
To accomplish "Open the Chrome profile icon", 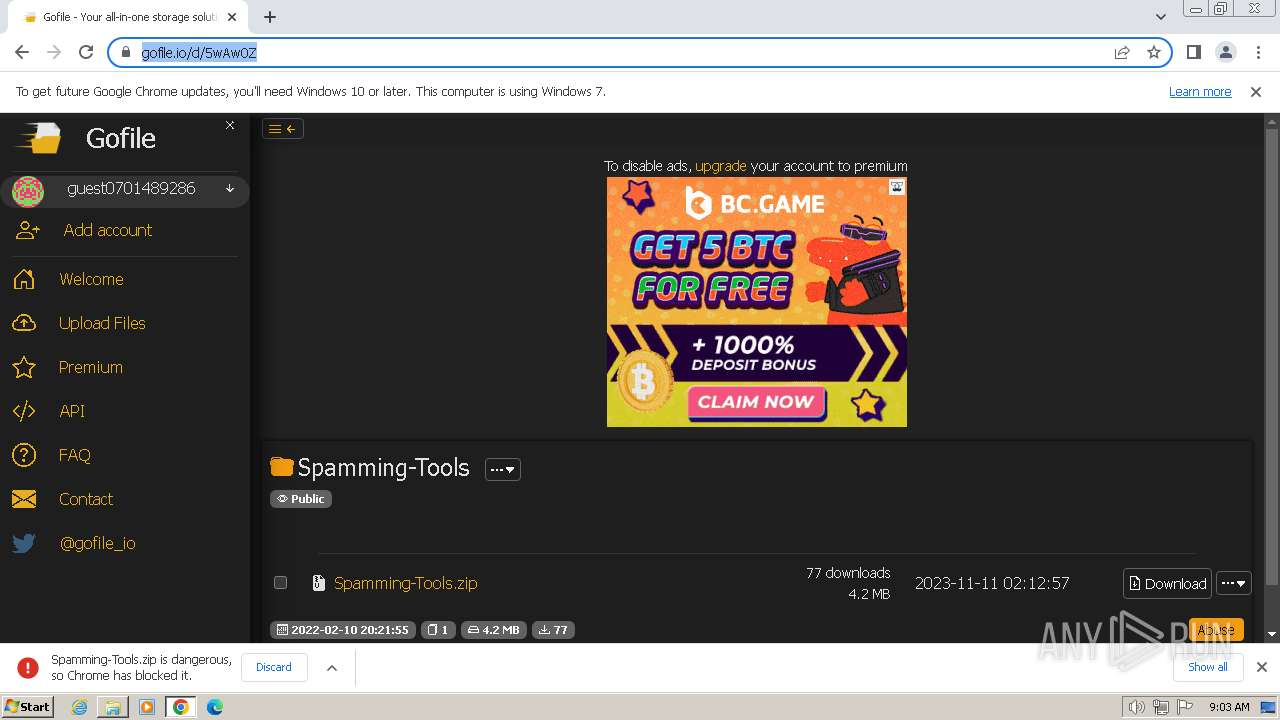I will [1226, 52].
